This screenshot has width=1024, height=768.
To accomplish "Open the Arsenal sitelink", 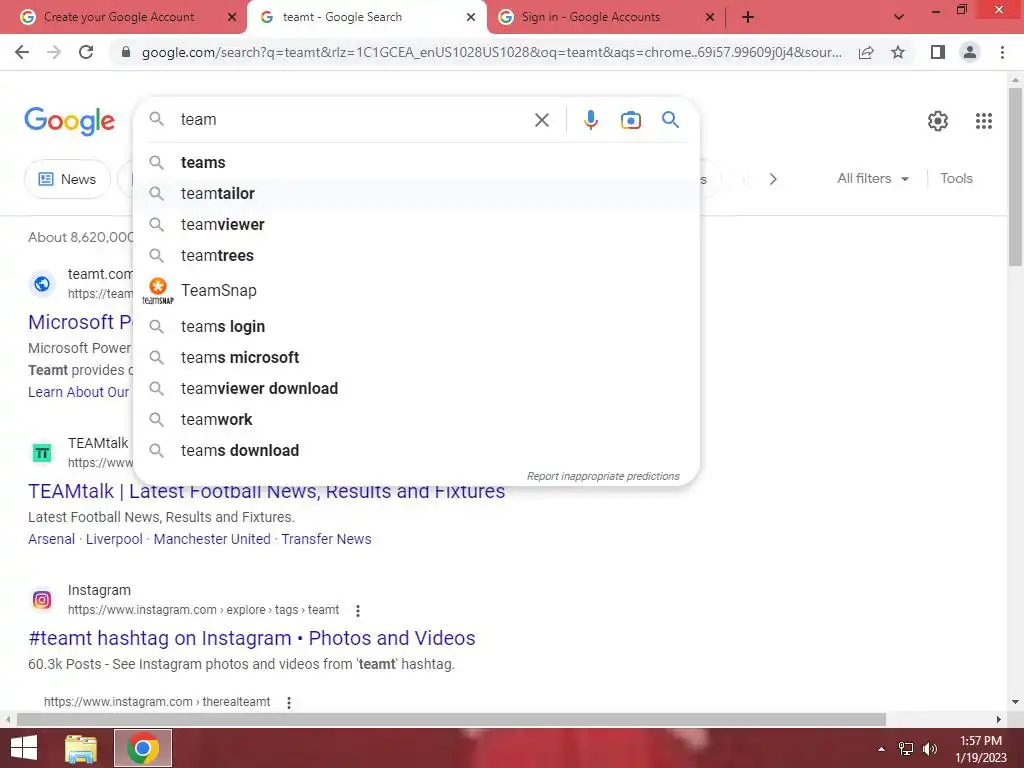I will click(x=52, y=539).
